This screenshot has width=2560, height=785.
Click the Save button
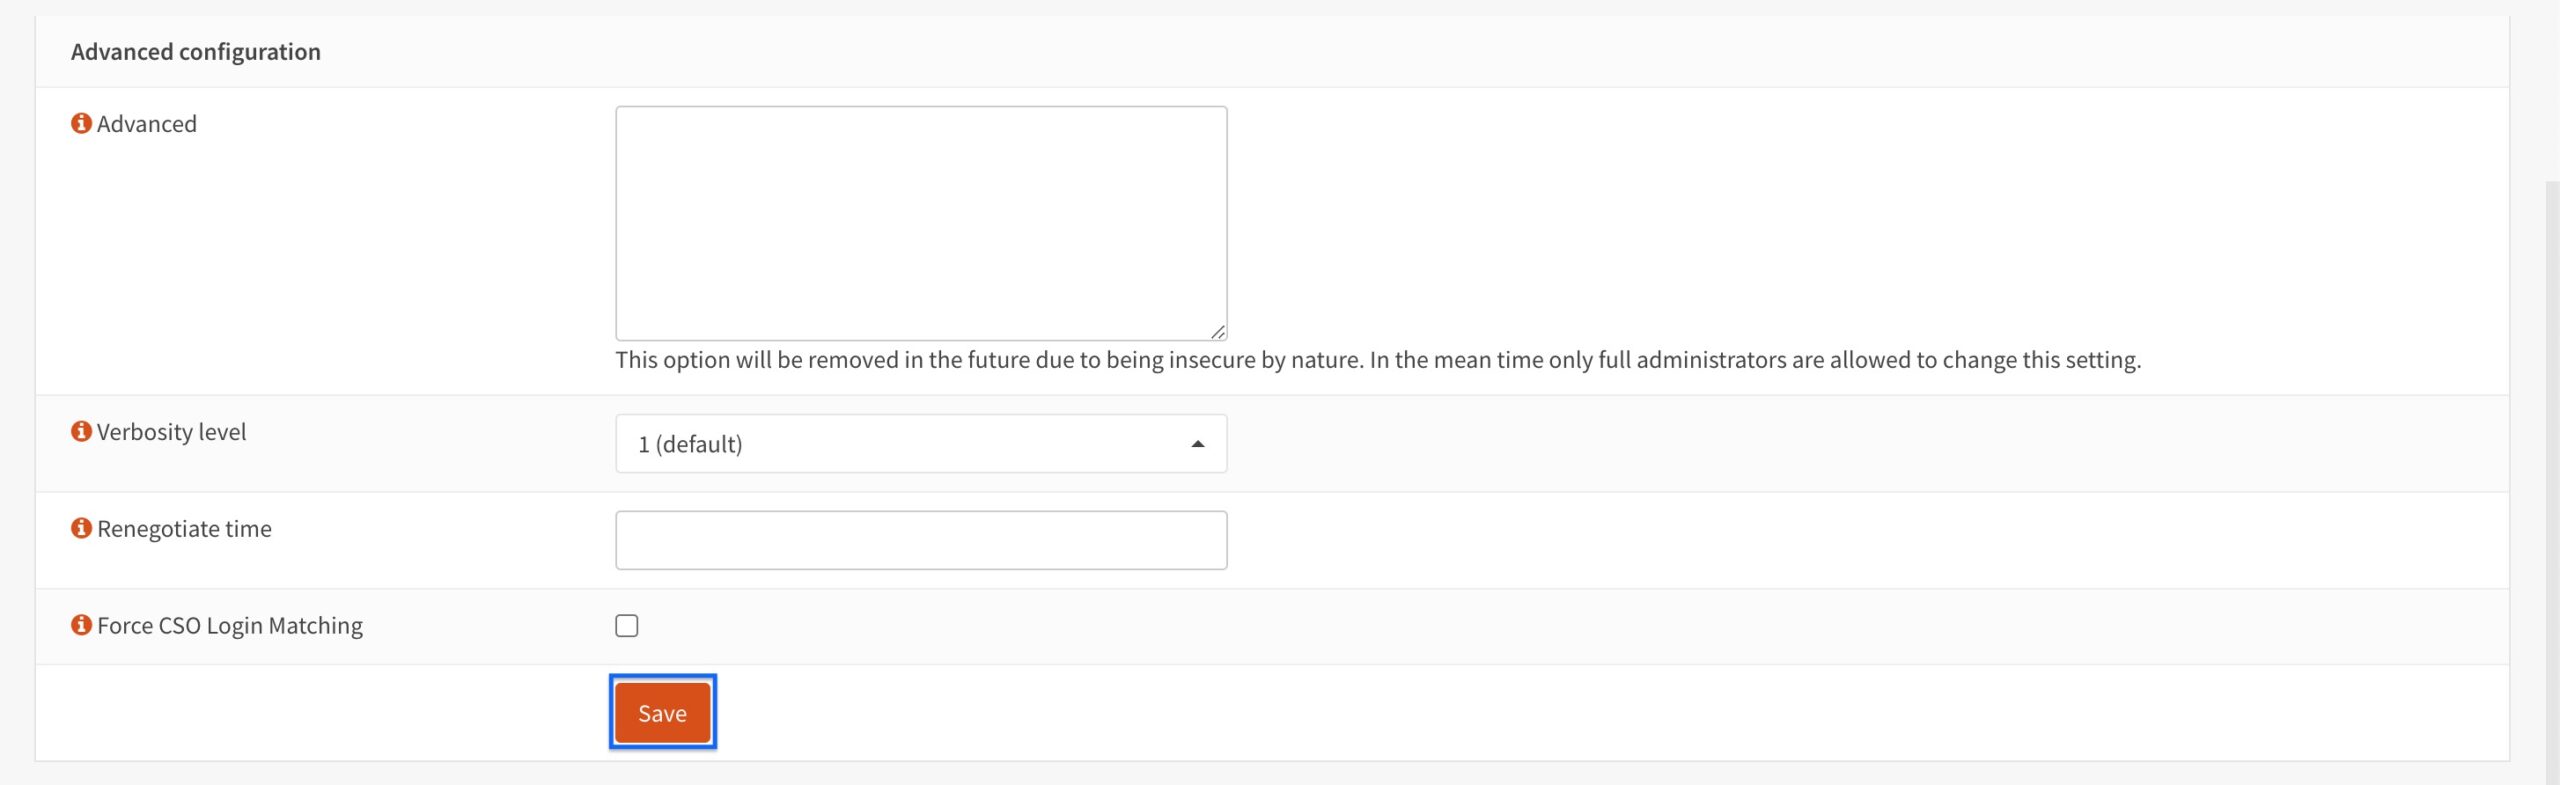point(662,713)
